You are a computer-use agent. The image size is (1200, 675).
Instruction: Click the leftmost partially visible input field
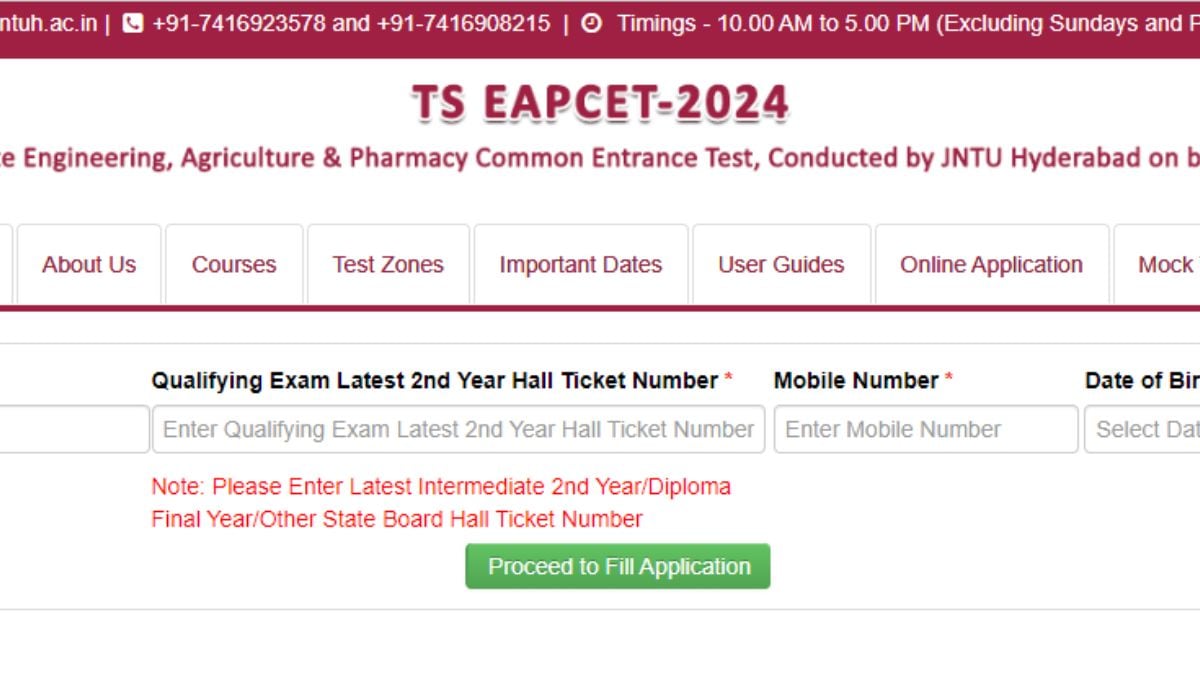[73, 429]
